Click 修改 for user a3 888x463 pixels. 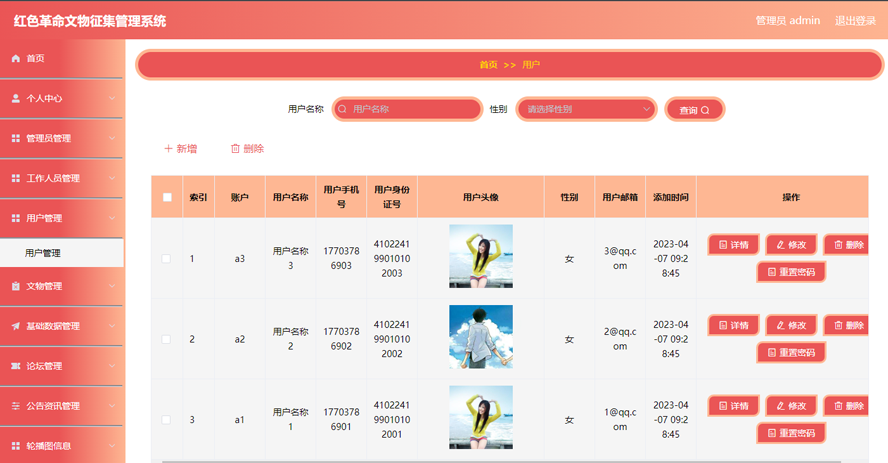coord(791,245)
